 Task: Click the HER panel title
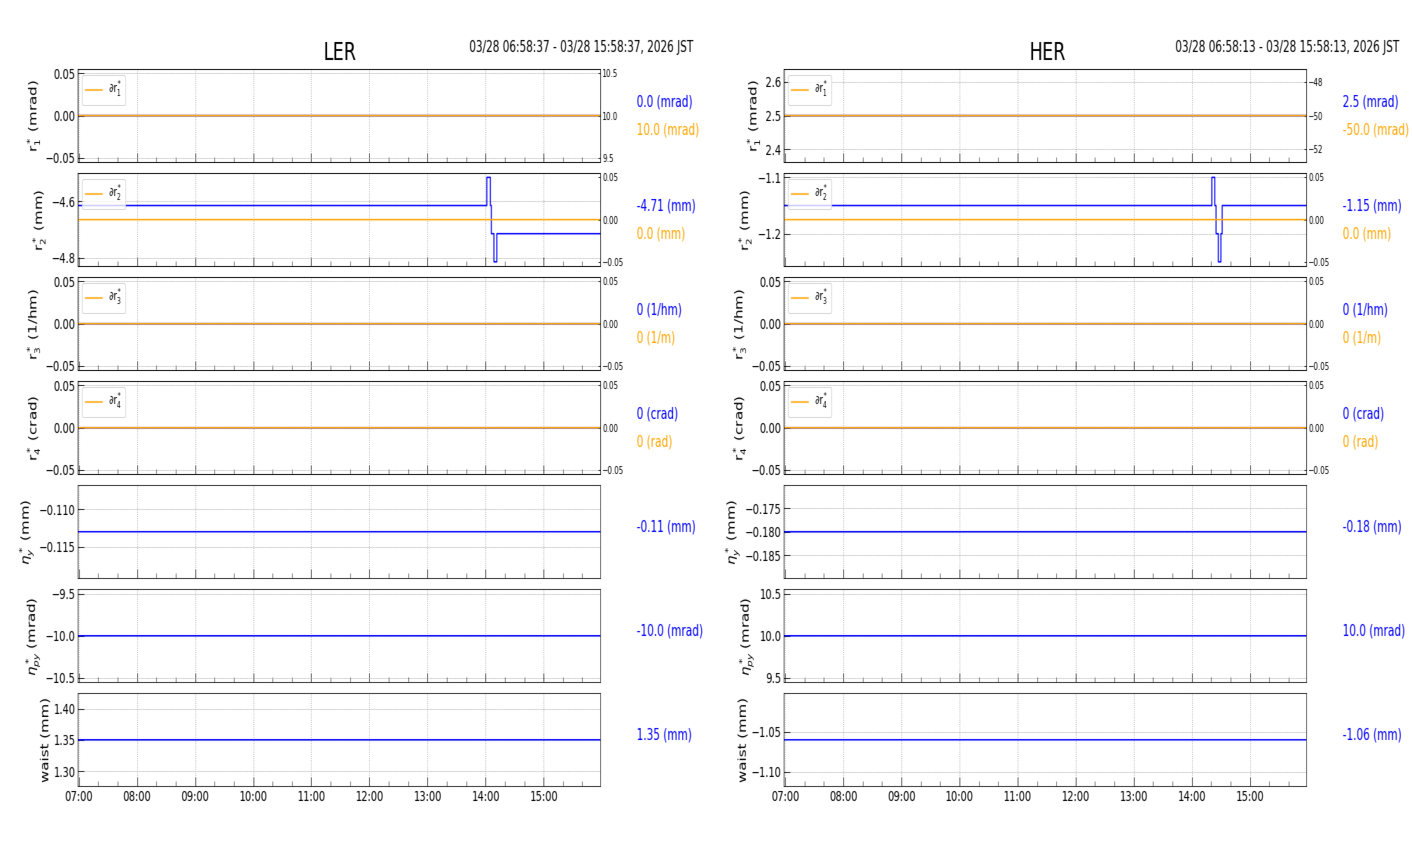coord(1046,52)
